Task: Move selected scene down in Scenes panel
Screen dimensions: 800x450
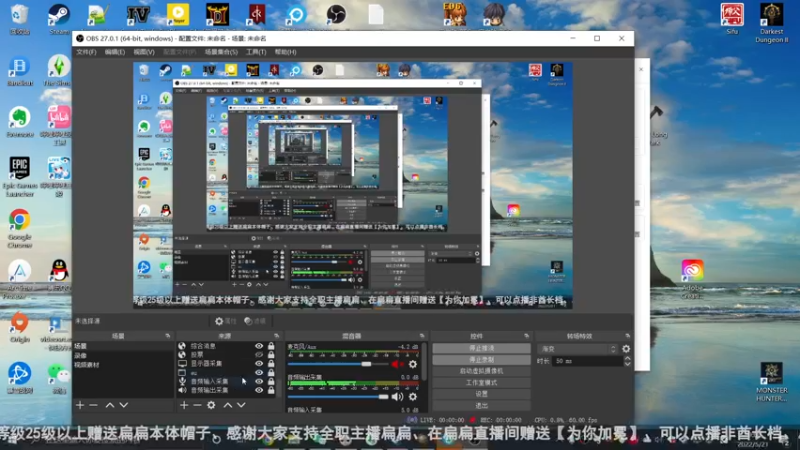Action: [x=123, y=405]
